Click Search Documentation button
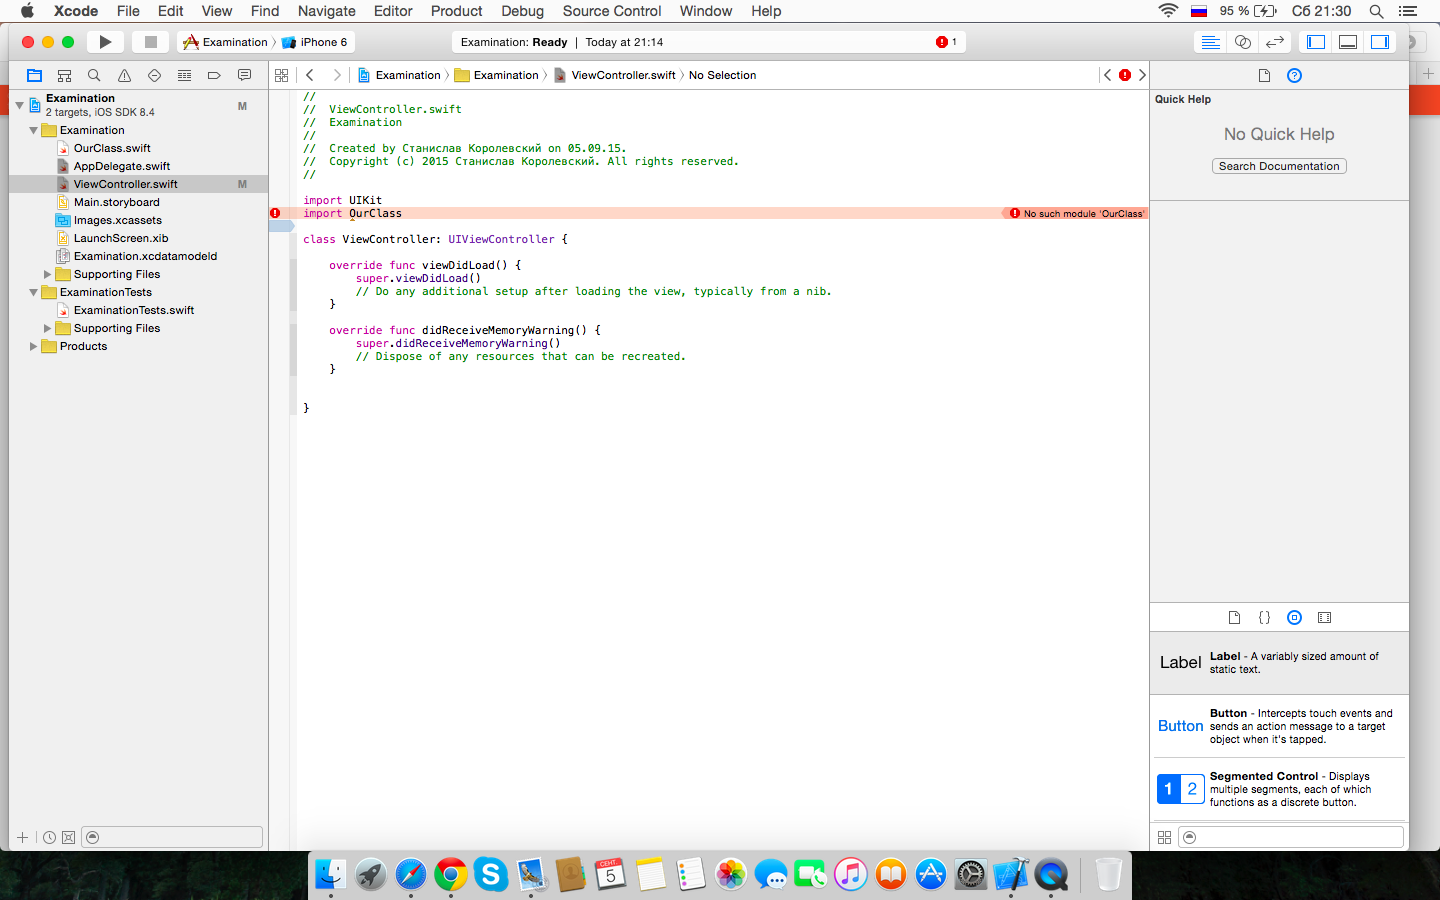 (x=1279, y=166)
